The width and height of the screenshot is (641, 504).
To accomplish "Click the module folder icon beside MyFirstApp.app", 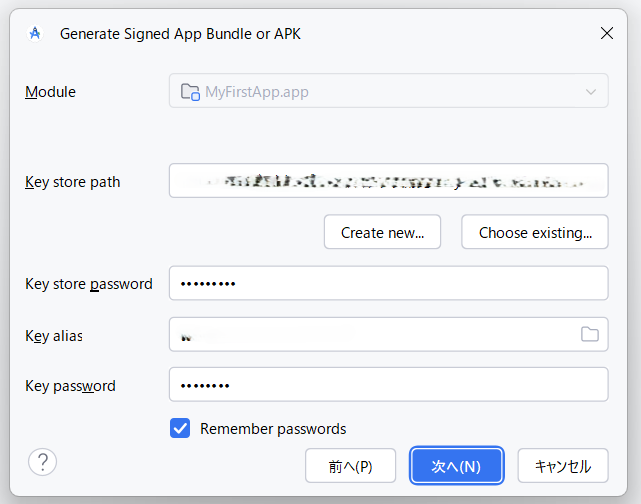I will [189, 92].
